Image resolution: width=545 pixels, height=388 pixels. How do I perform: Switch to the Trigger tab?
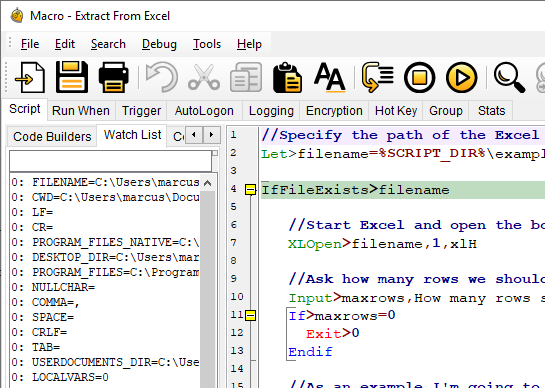click(141, 111)
